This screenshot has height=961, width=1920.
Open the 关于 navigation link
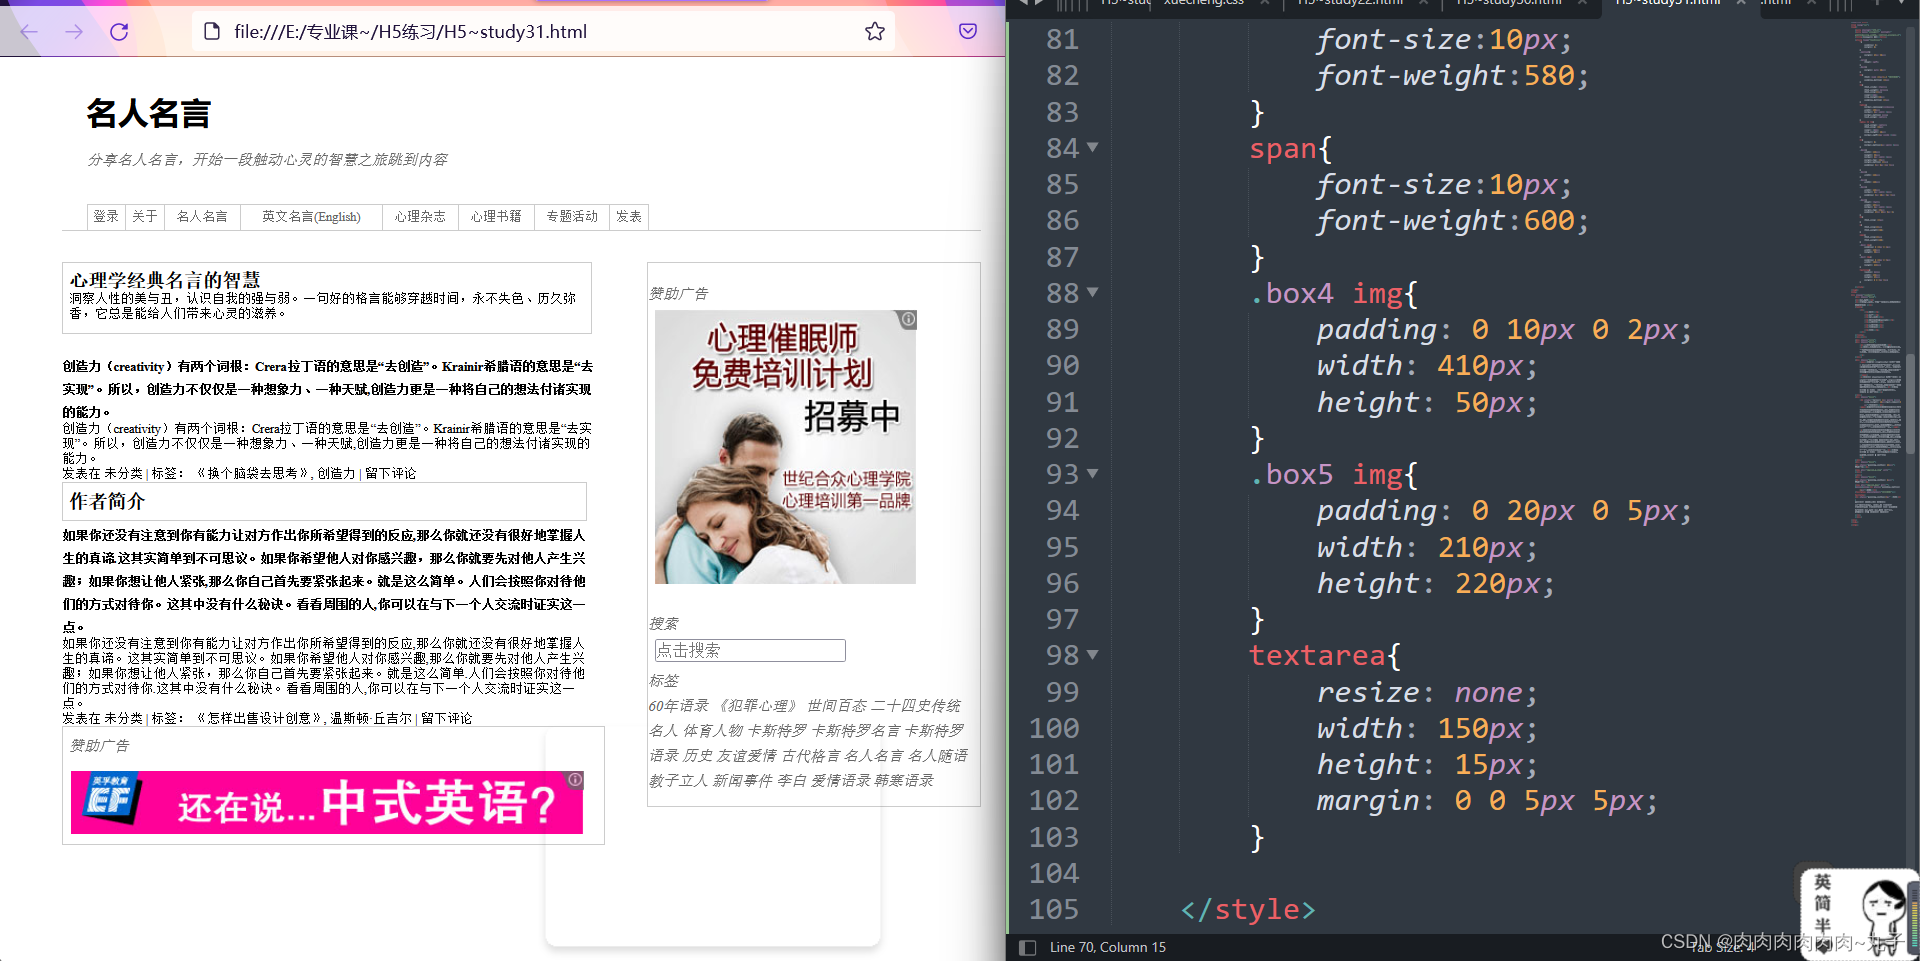click(x=145, y=217)
